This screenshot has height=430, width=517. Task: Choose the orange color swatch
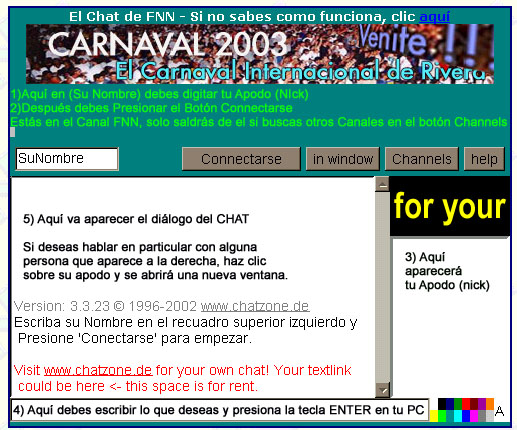[x=490, y=404]
